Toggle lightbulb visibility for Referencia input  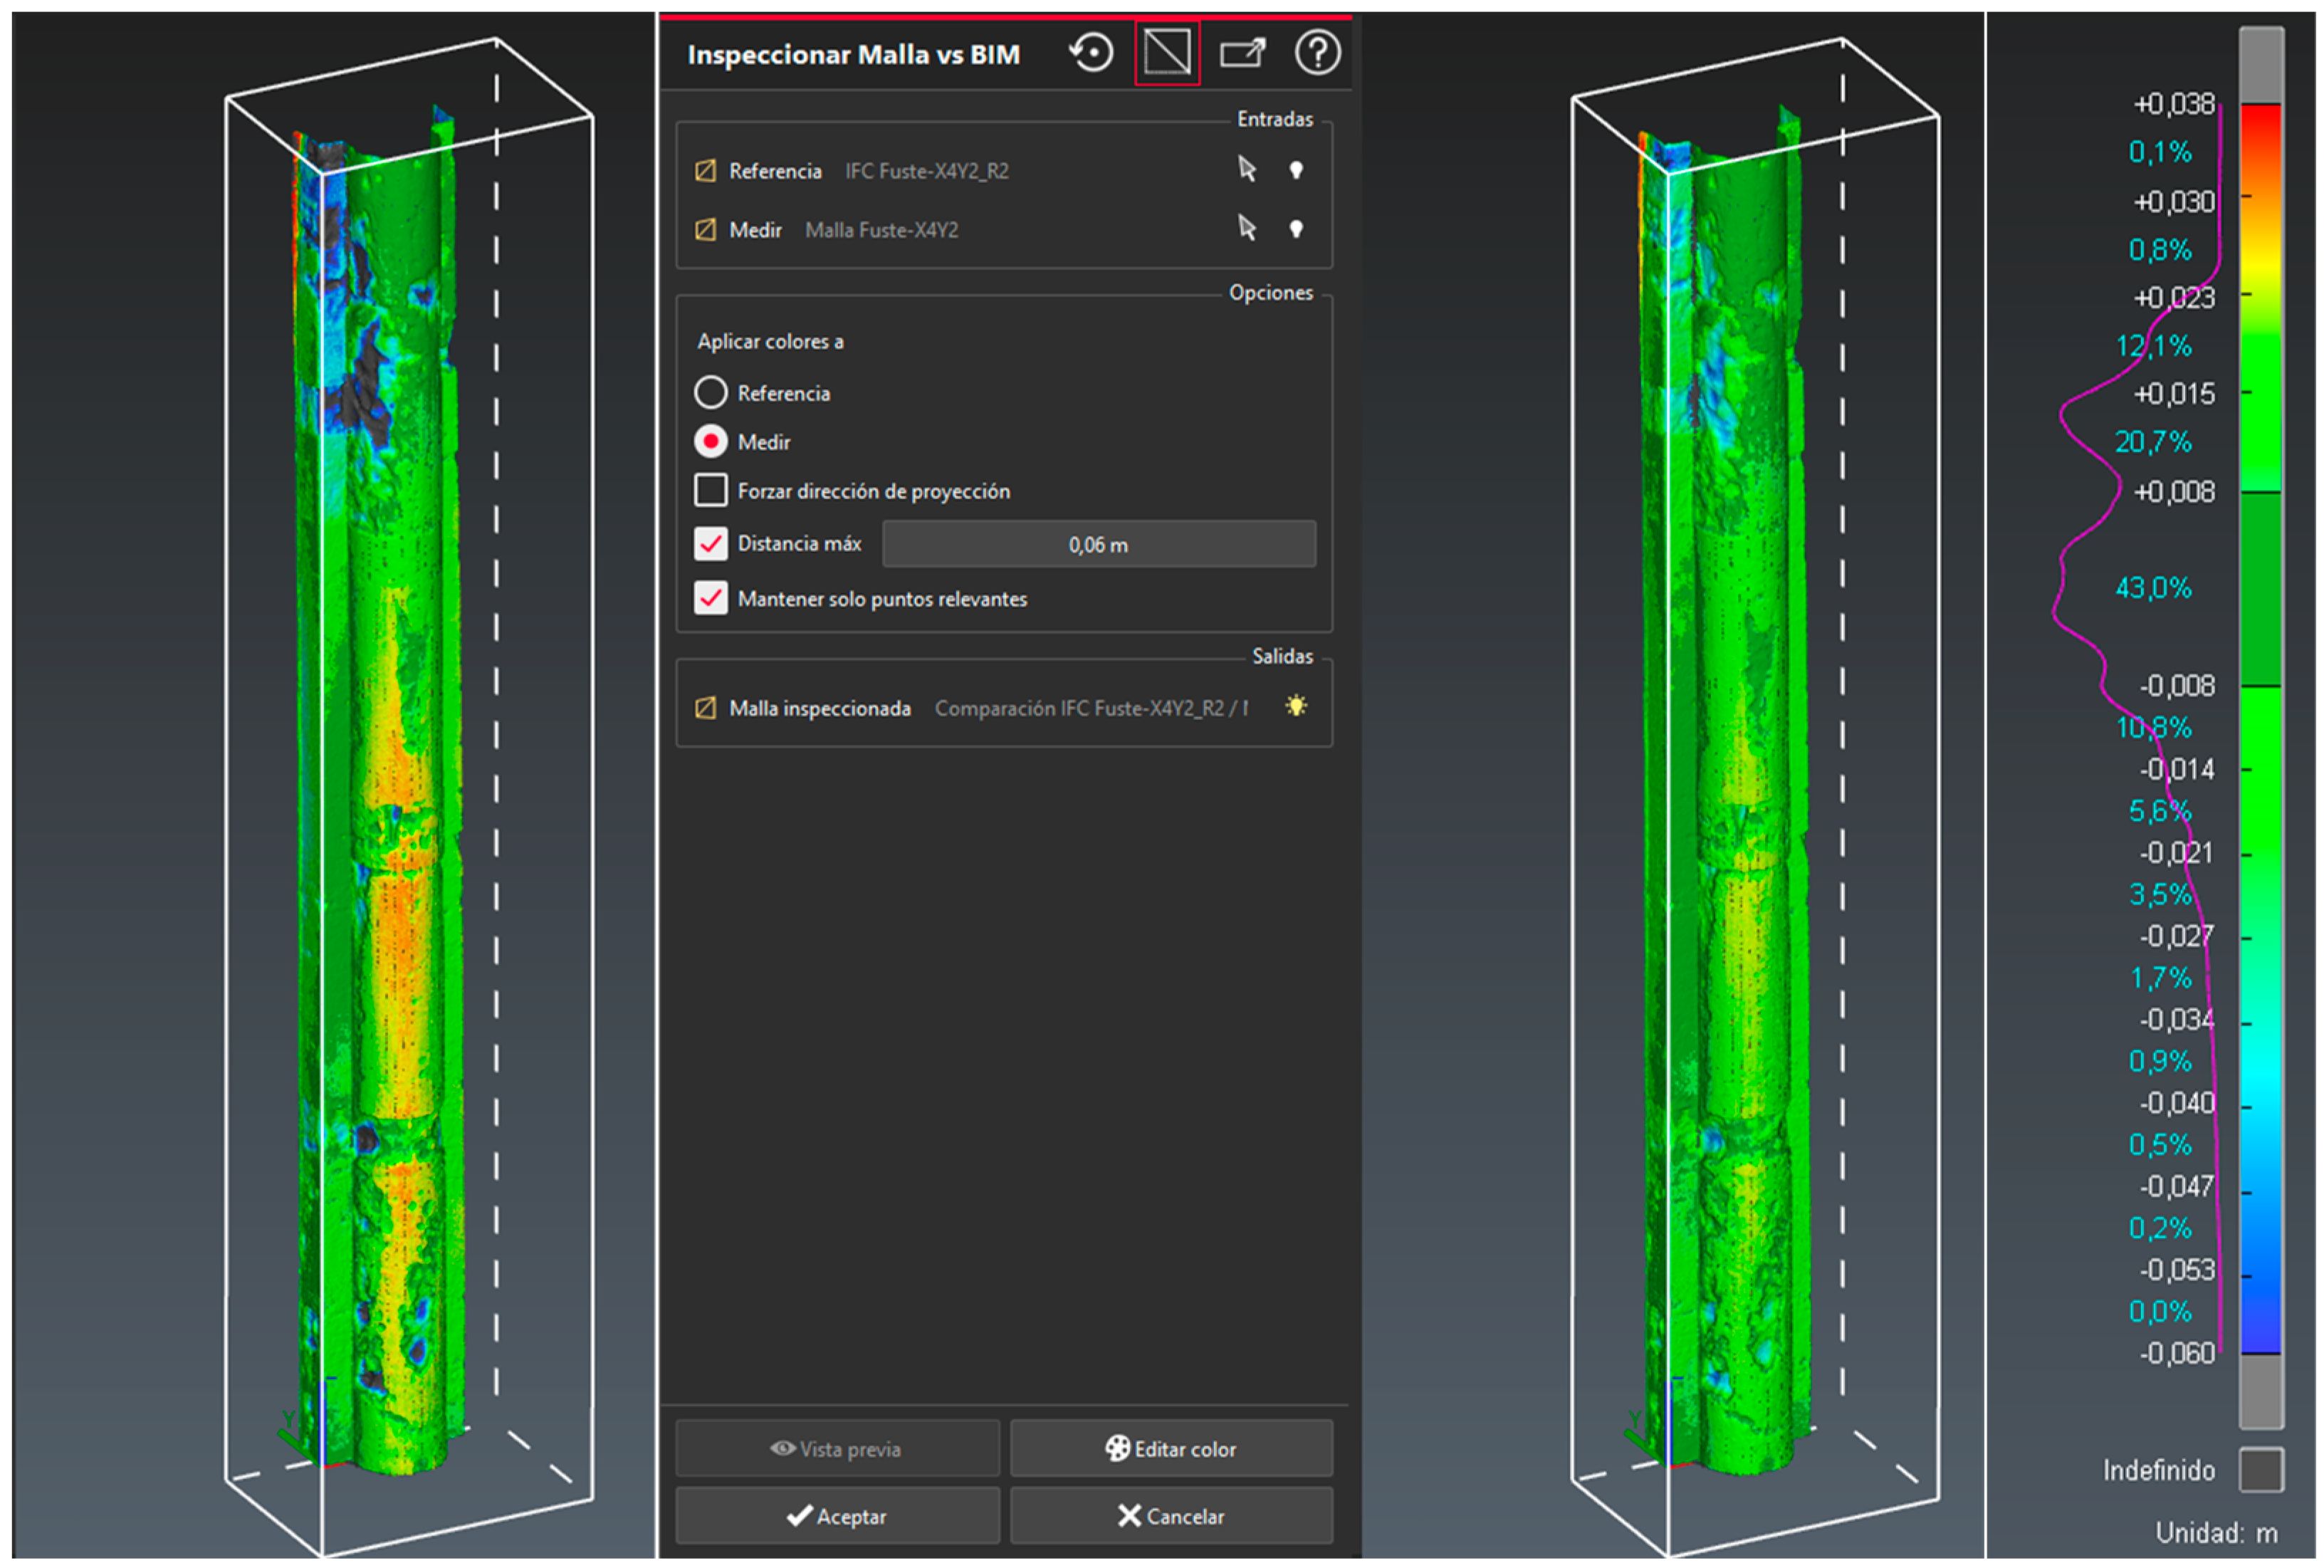[x=1296, y=170]
